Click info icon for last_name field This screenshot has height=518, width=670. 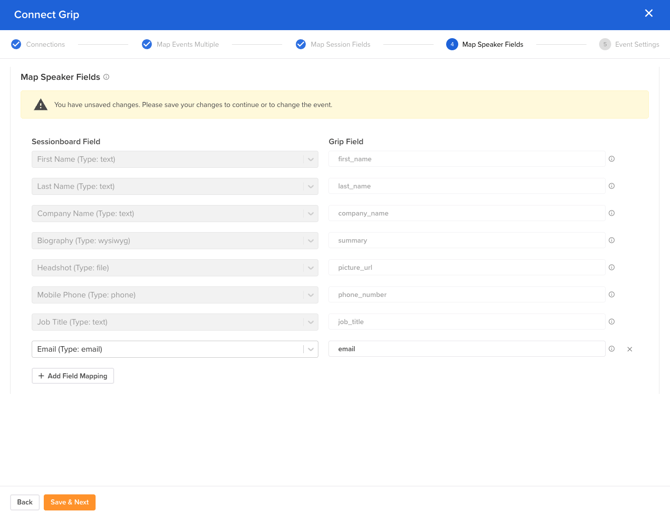click(x=611, y=186)
